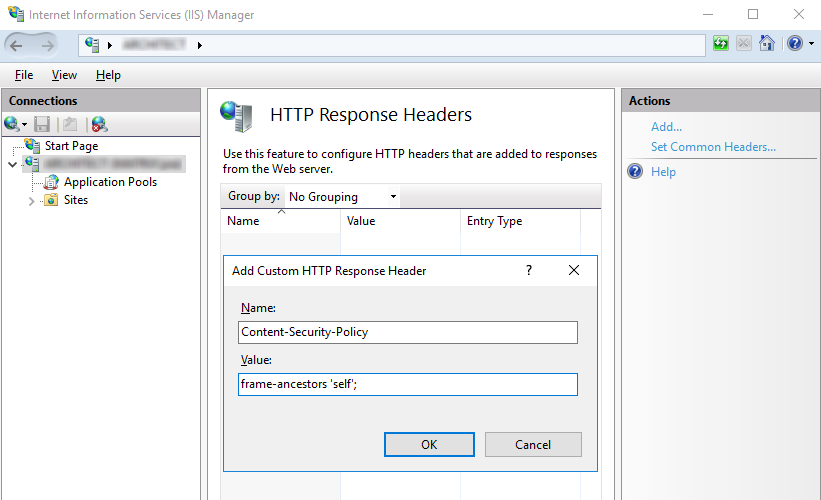Click the question mark in dialog title bar

coord(529,270)
